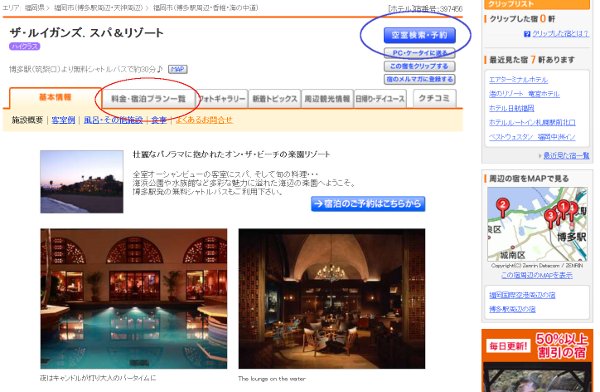The height and width of the screenshot is (392, 600).
Task: Open the よくあるお問合せ link
Action: (204, 120)
